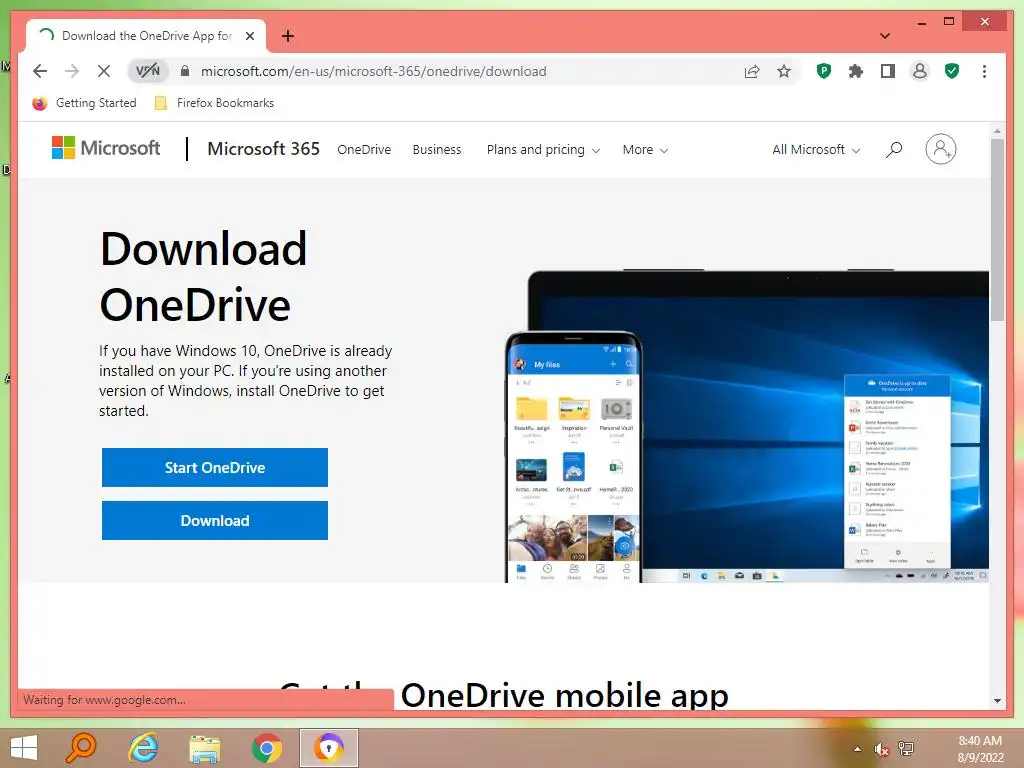Expand the Plans and pricing menu
Viewport: 1024px width, 768px height.
tap(543, 150)
